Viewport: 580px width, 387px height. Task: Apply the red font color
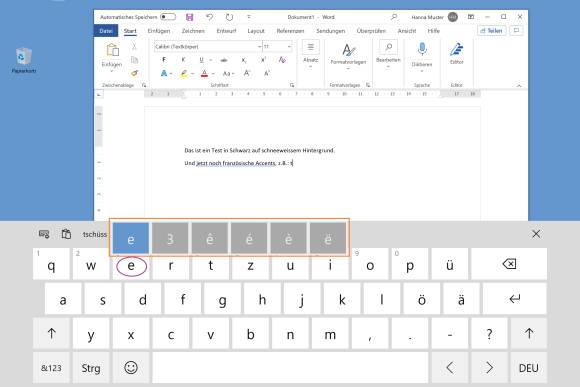click(204, 74)
